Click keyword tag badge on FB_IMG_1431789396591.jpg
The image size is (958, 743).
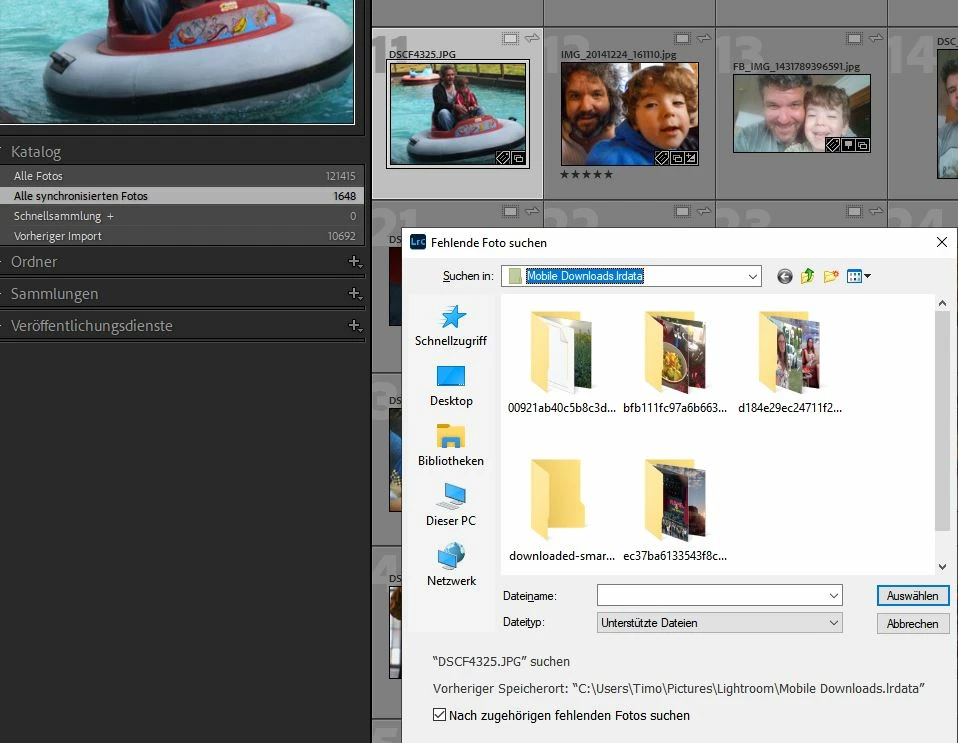(833, 145)
